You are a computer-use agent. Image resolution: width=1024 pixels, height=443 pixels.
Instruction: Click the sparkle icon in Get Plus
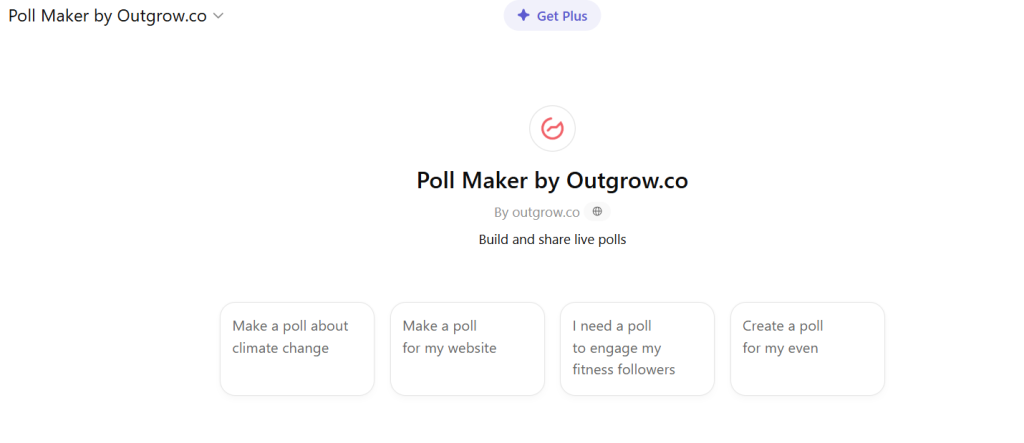523,16
